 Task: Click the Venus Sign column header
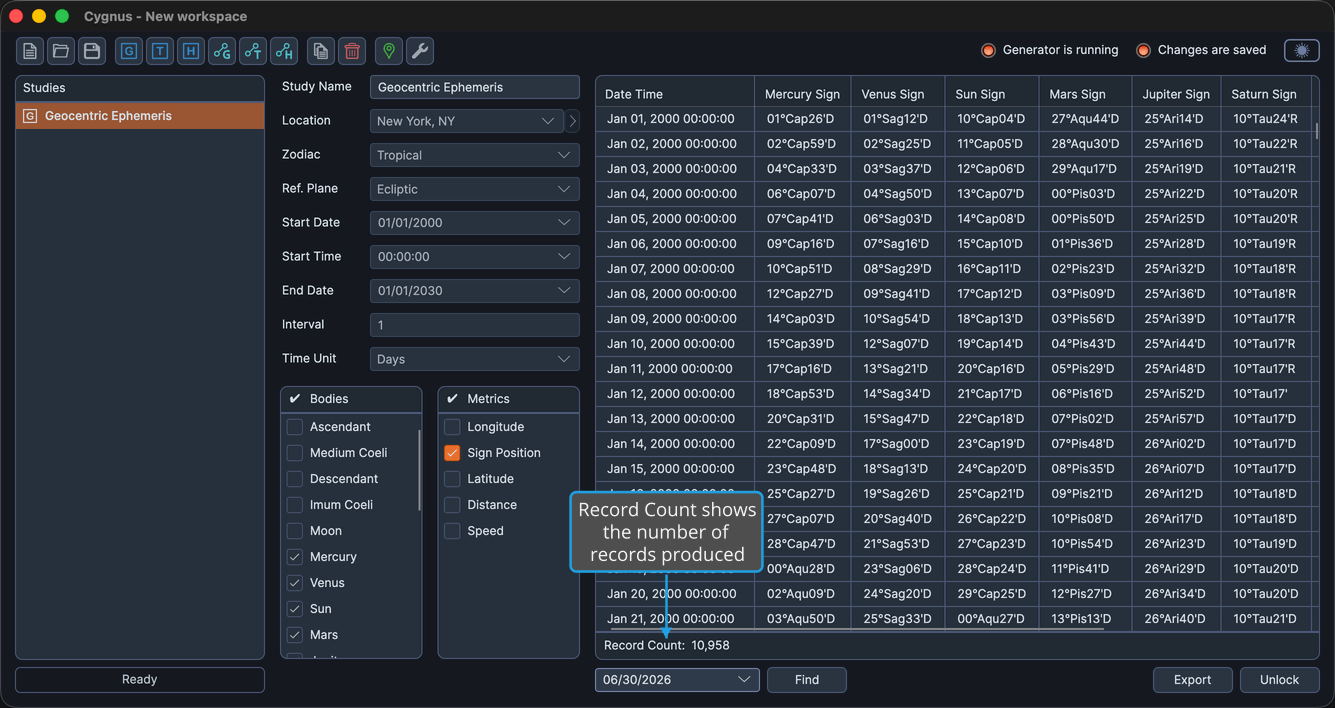click(898, 94)
